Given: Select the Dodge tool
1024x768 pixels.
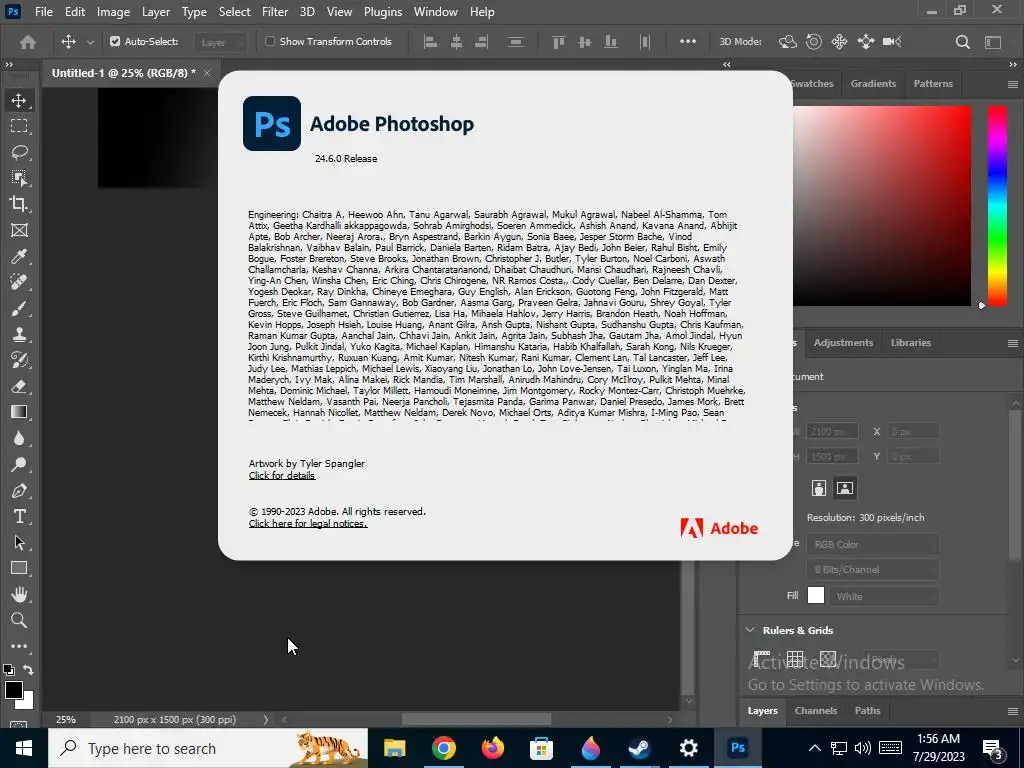Looking at the screenshot, I should [19, 464].
